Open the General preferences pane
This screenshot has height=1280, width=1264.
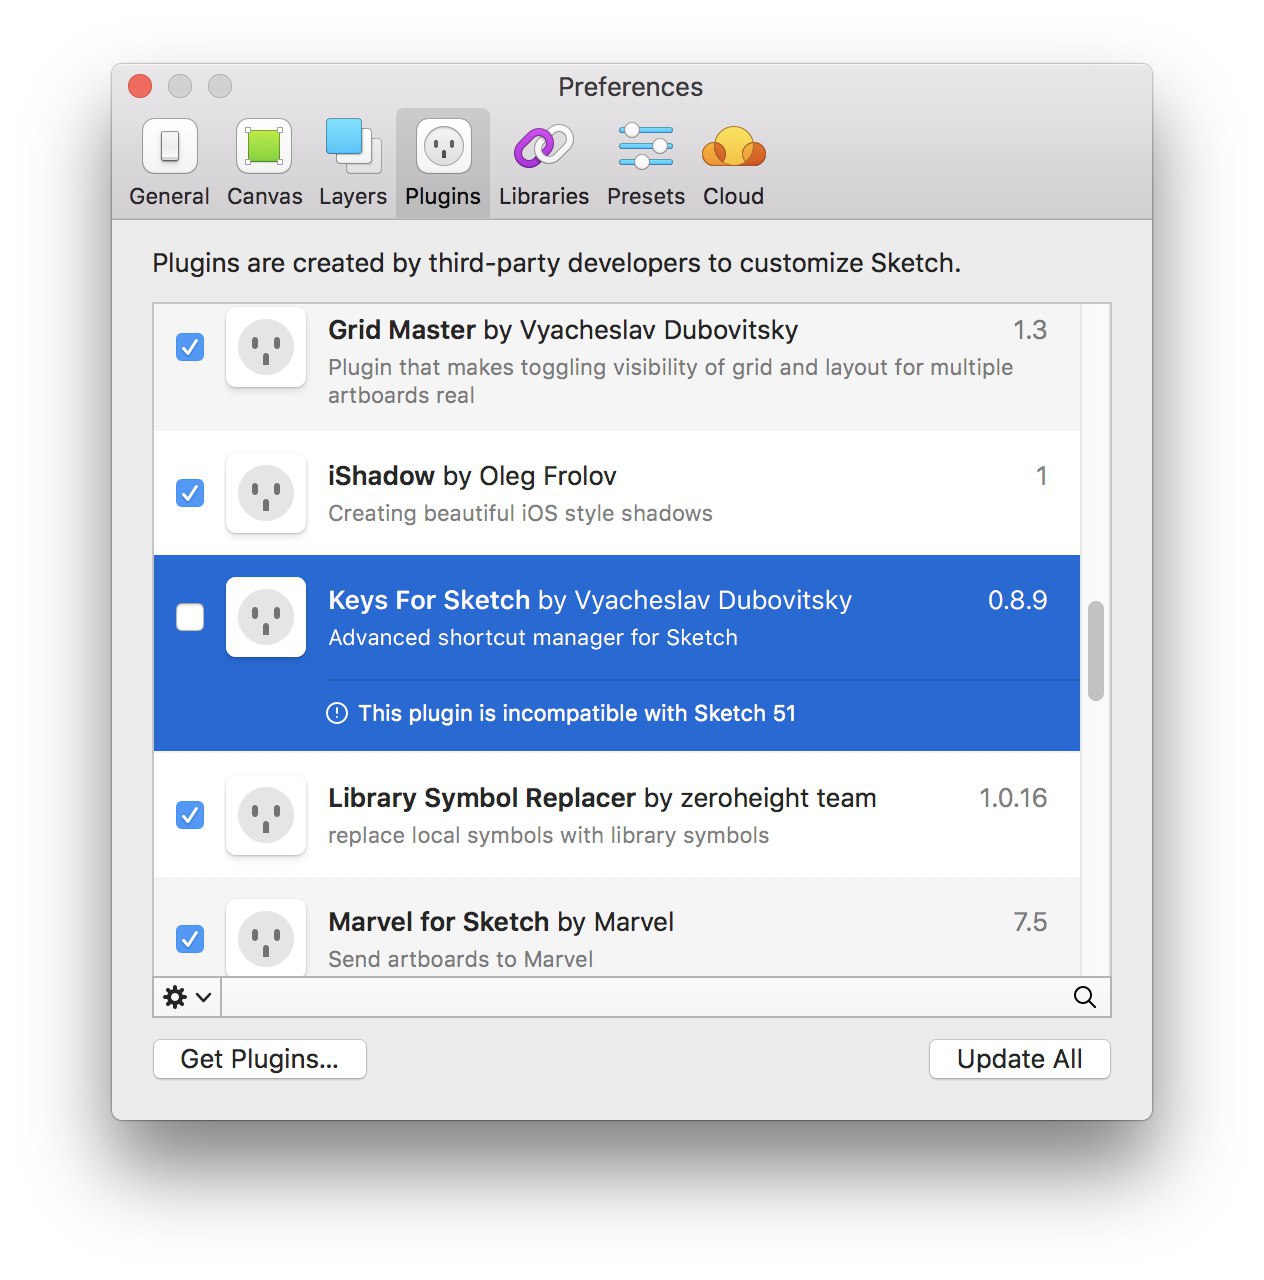click(169, 163)
